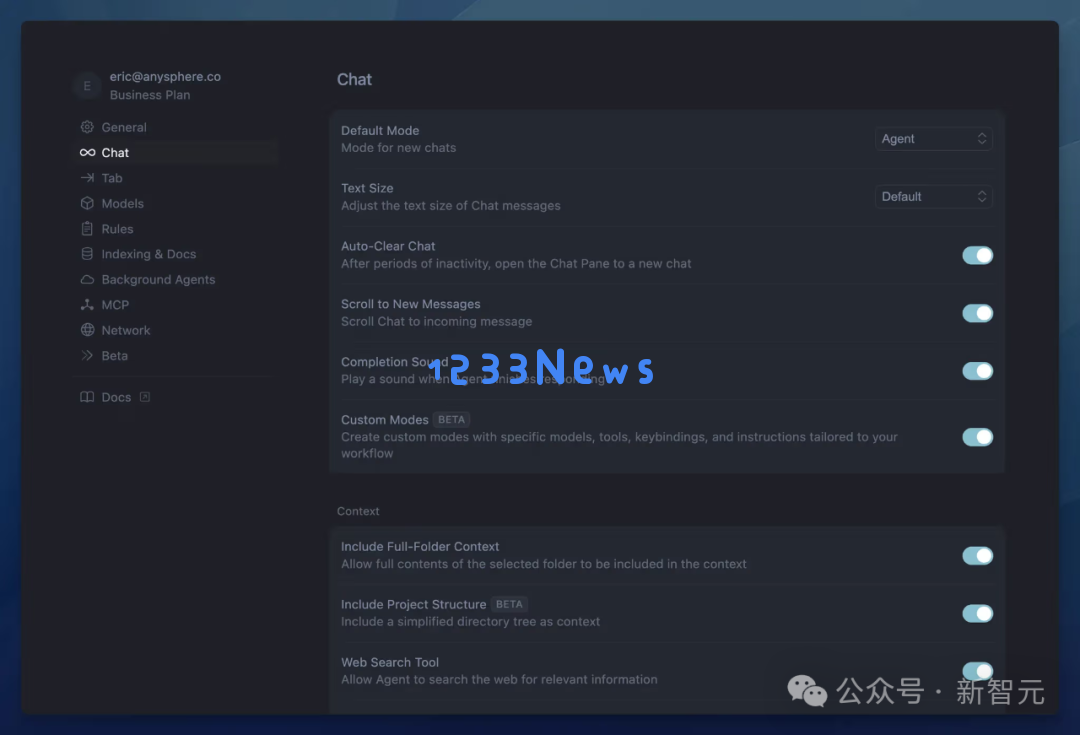Click the Default Mode setting label
This screenshot has height=735, width=1080.
[x=380, y=130]
